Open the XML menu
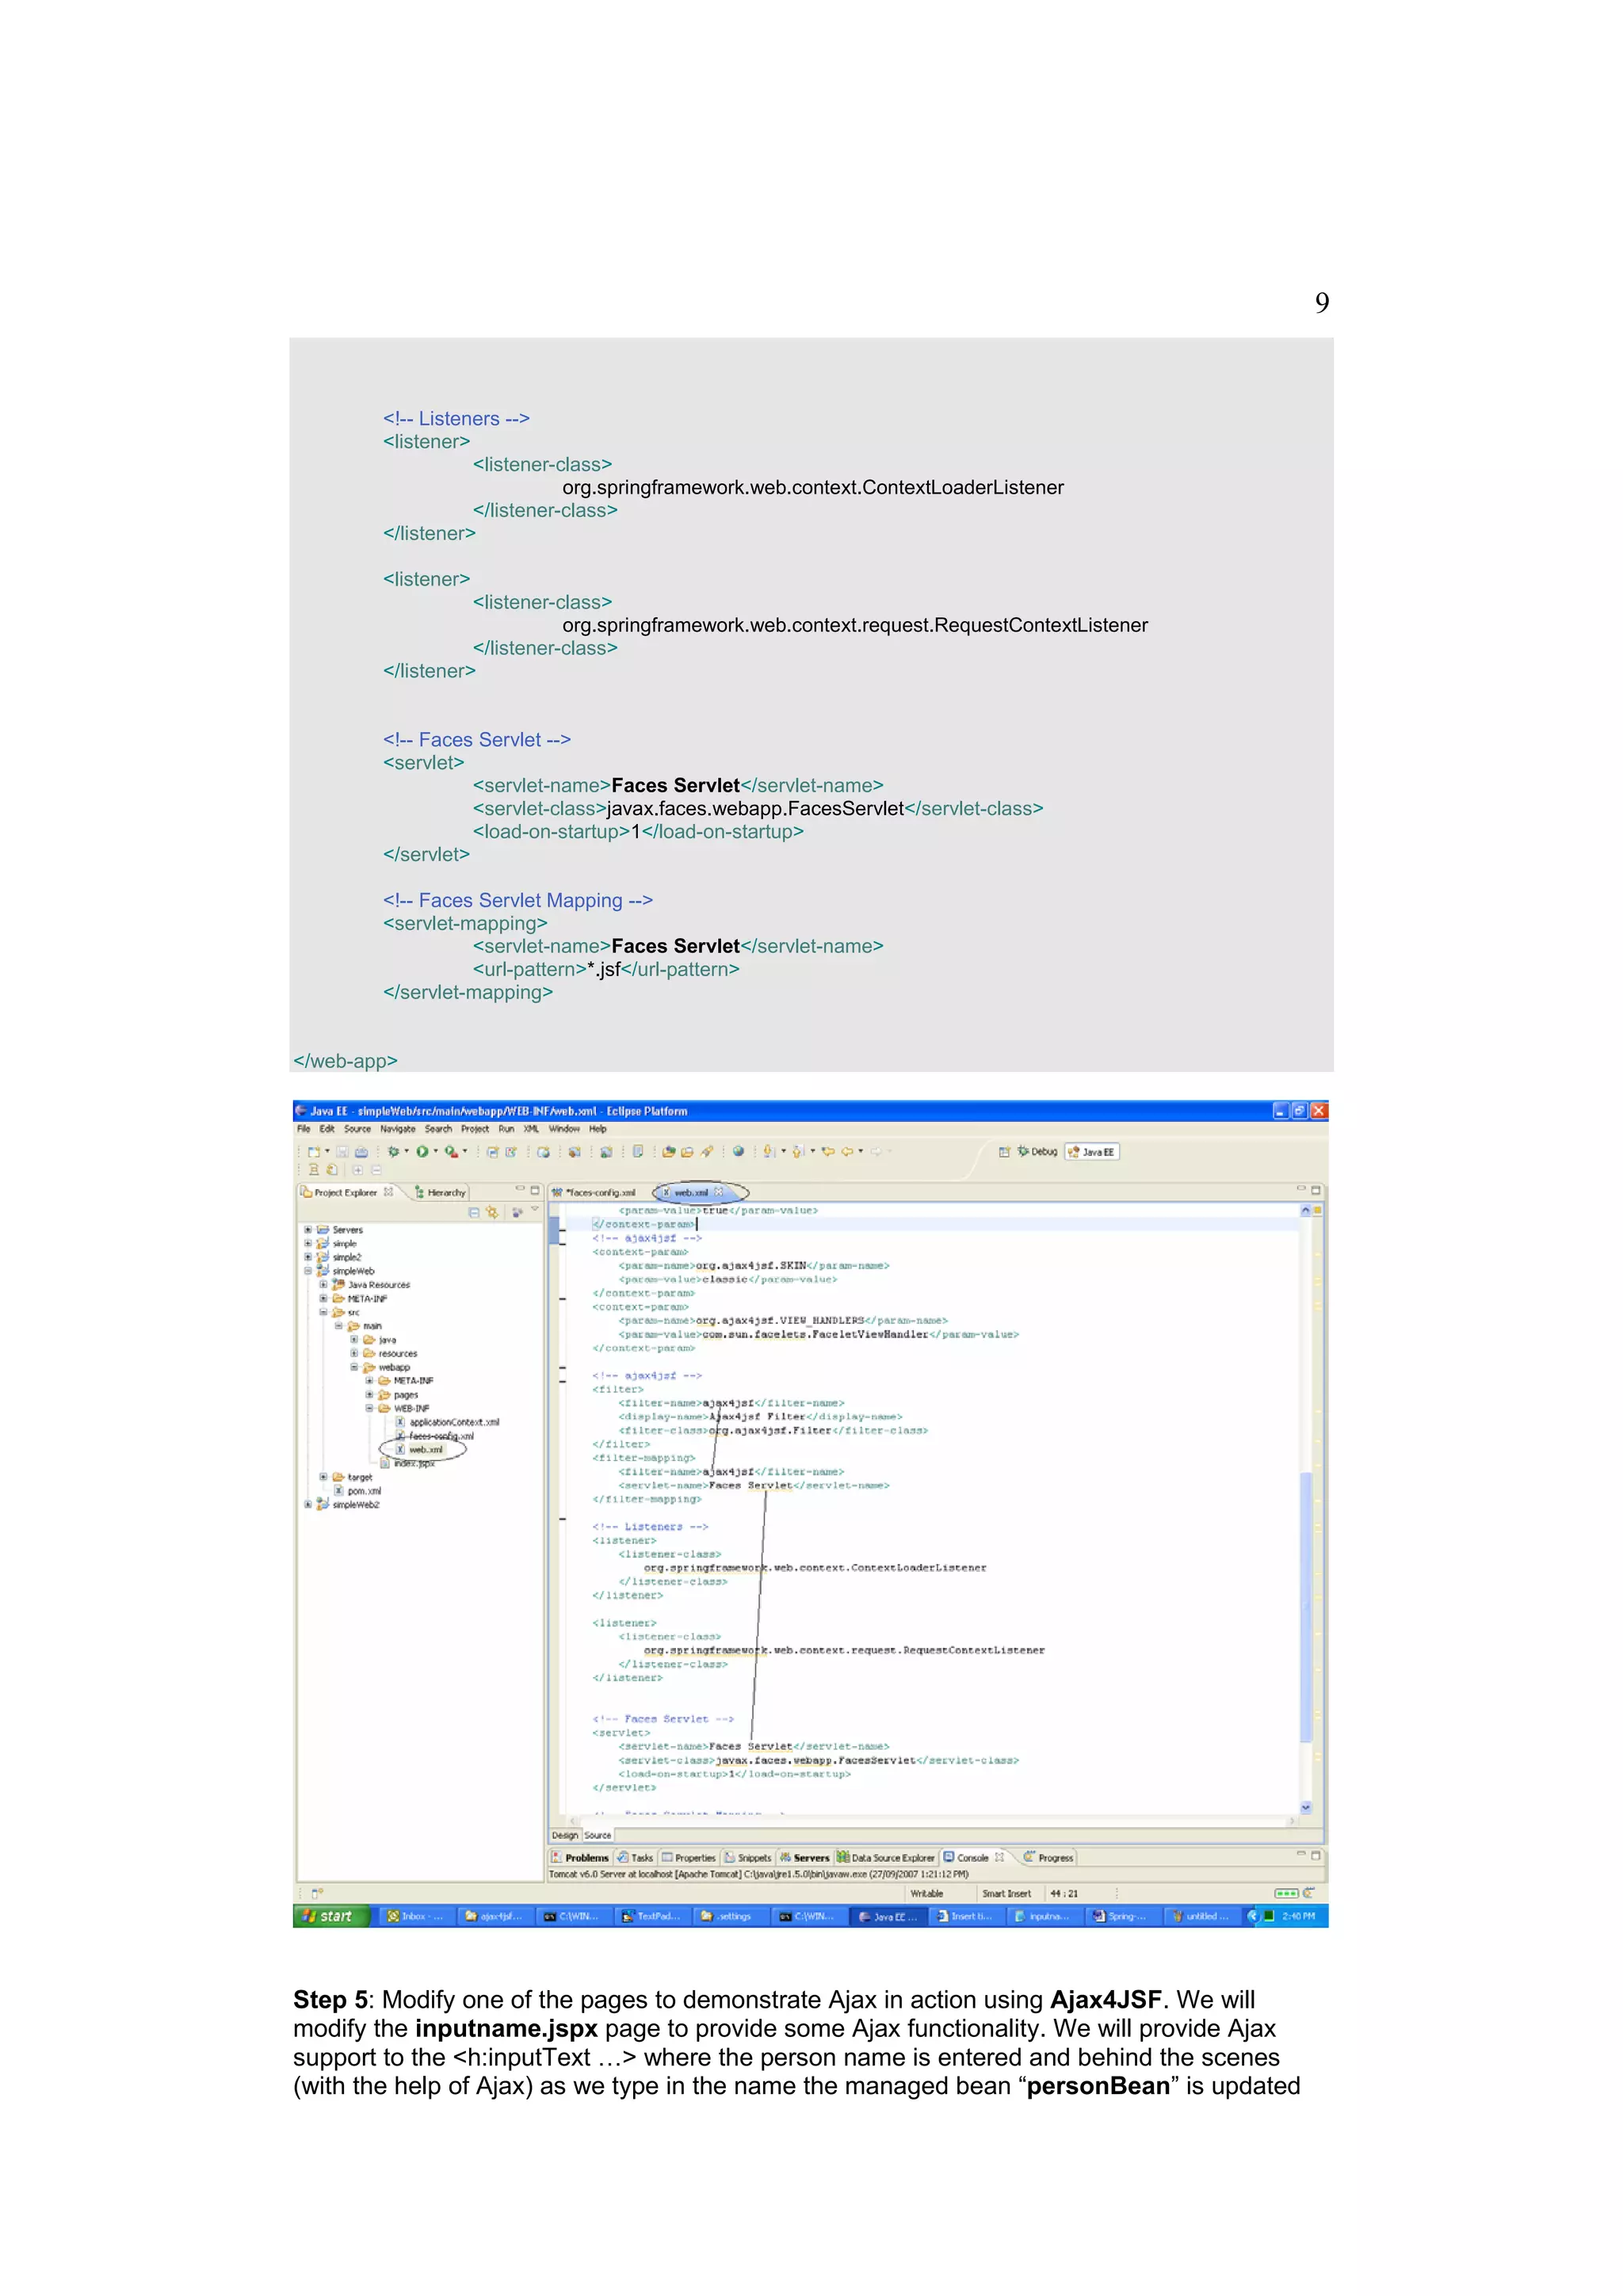1623x2296 pixels. pos(531,1129)
